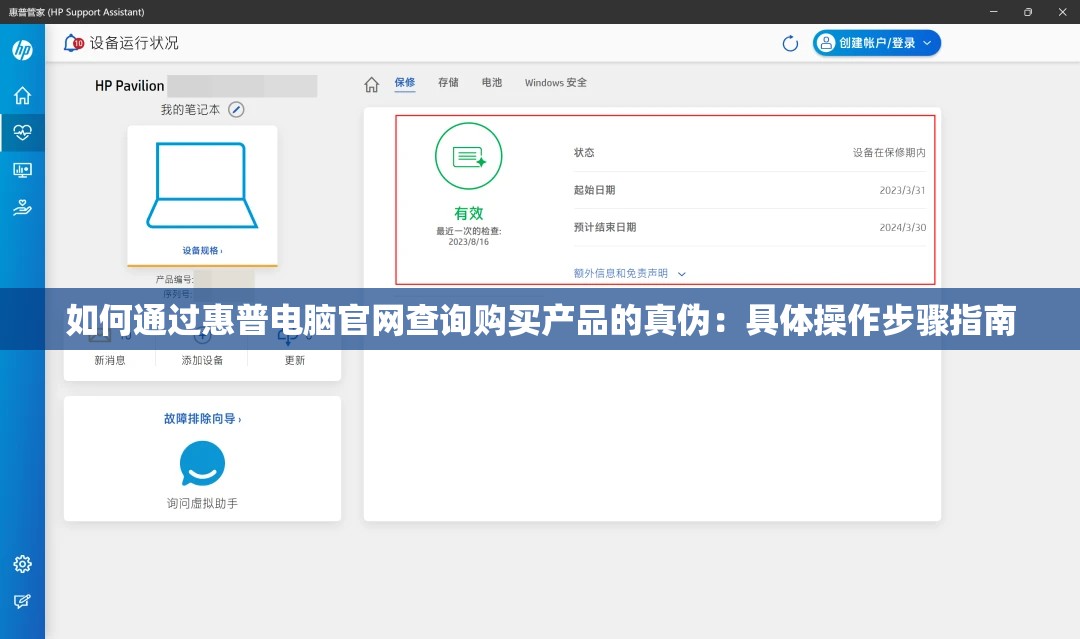Select the device health heart icon

coord(22,132)
